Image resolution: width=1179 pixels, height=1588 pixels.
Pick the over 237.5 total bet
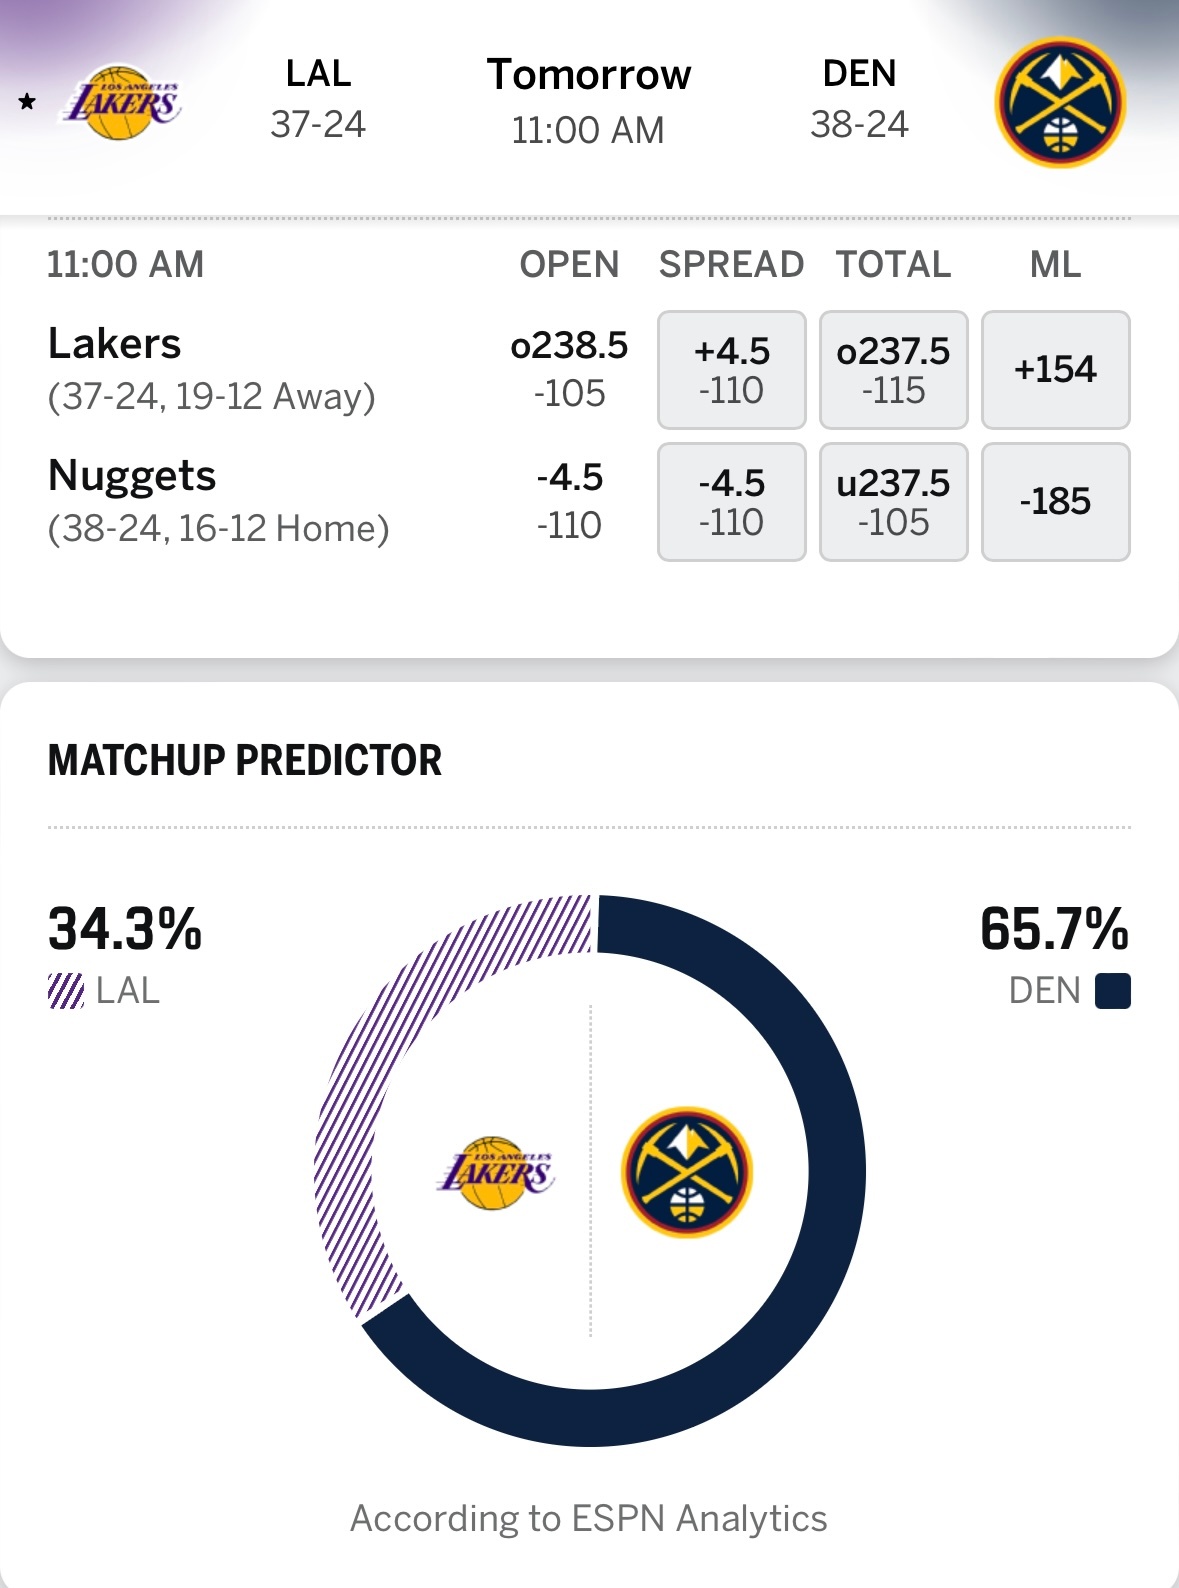click(x=893, y=370)
